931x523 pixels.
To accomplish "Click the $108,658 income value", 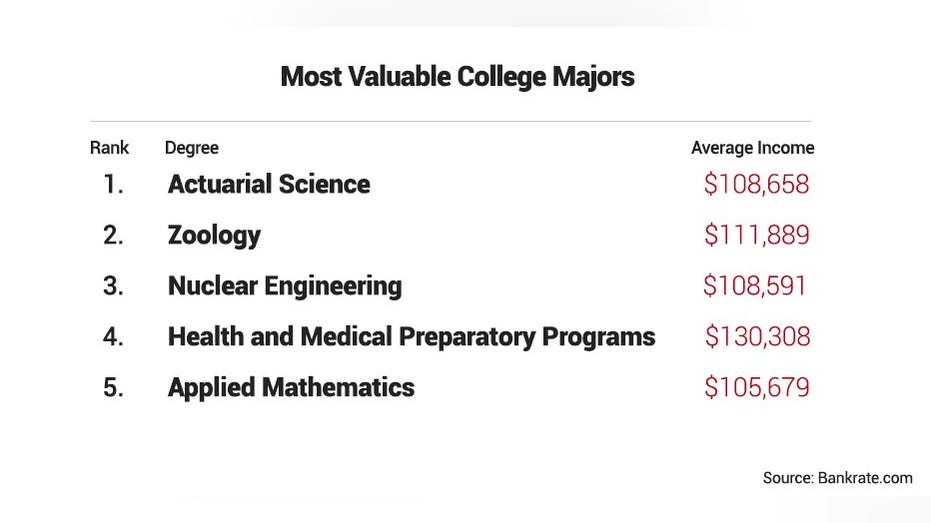I will pos(756,184).
